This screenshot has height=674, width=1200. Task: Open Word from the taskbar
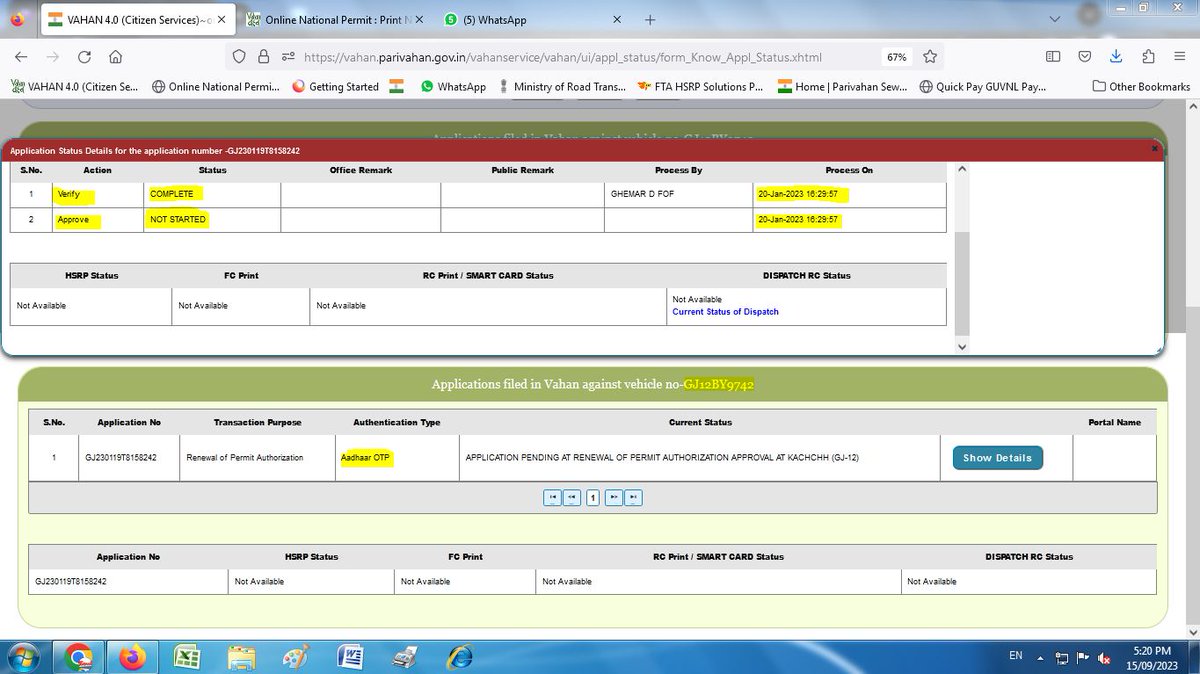tap(351, 657)
